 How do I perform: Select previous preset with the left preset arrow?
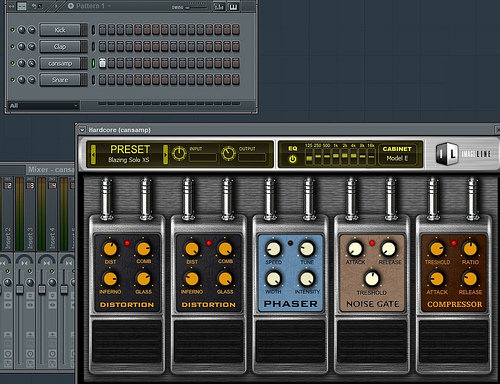(x=93, y=154)
